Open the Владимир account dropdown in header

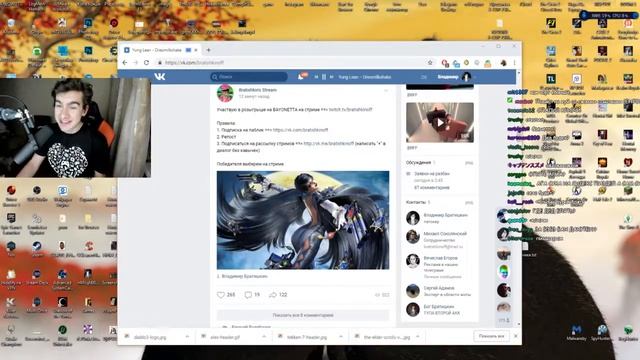coord(457,77)
